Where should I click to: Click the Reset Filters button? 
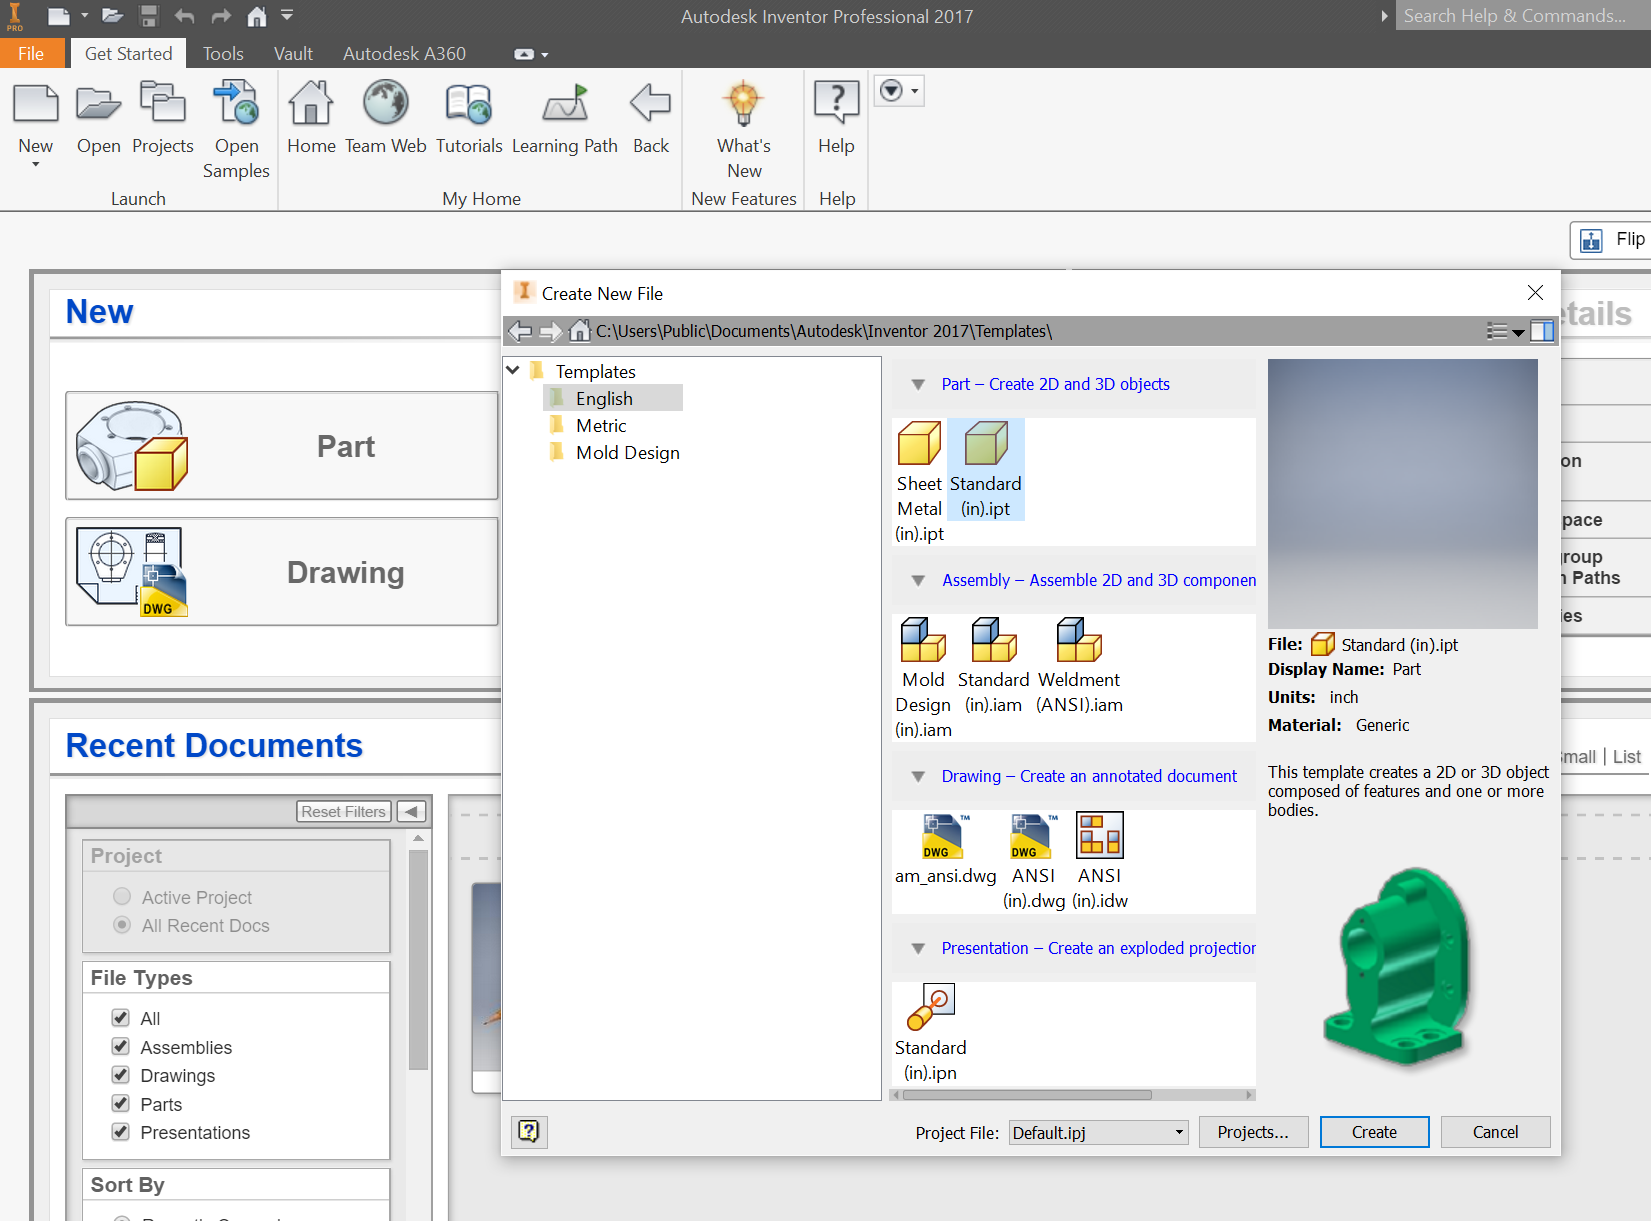(x=343, y=811)
